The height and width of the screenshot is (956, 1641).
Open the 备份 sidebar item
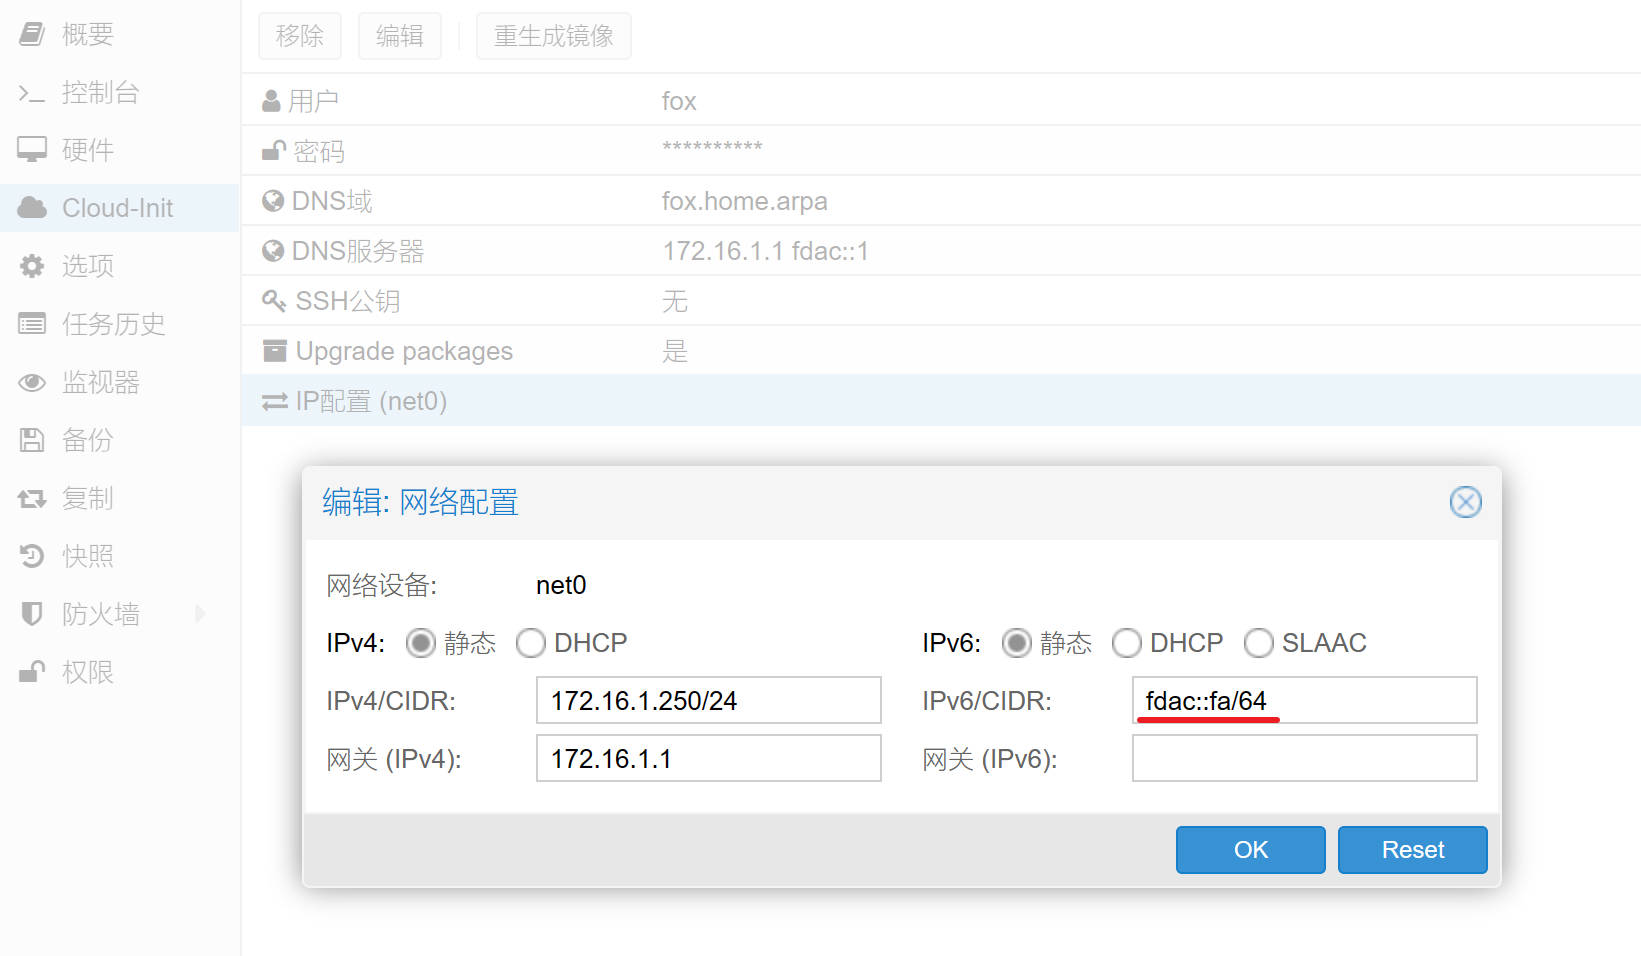tap(120, 440)
